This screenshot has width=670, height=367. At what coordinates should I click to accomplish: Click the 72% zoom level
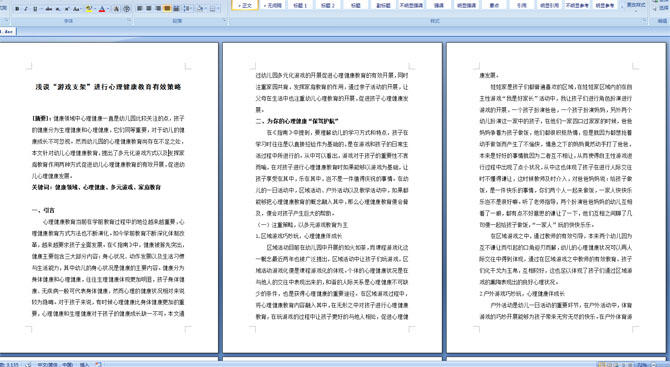pos(641,365)
